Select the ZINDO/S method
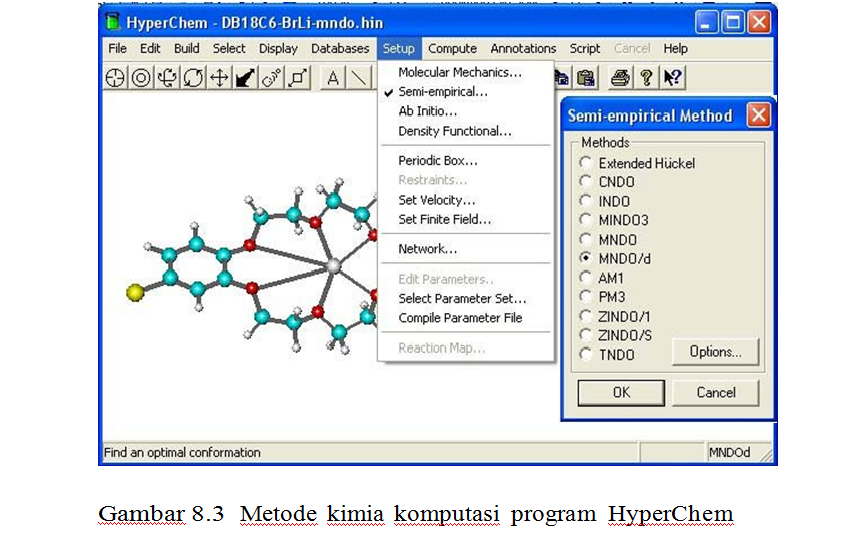The width and height of the screenshot is (845, 541). click(x=586, y=335)
